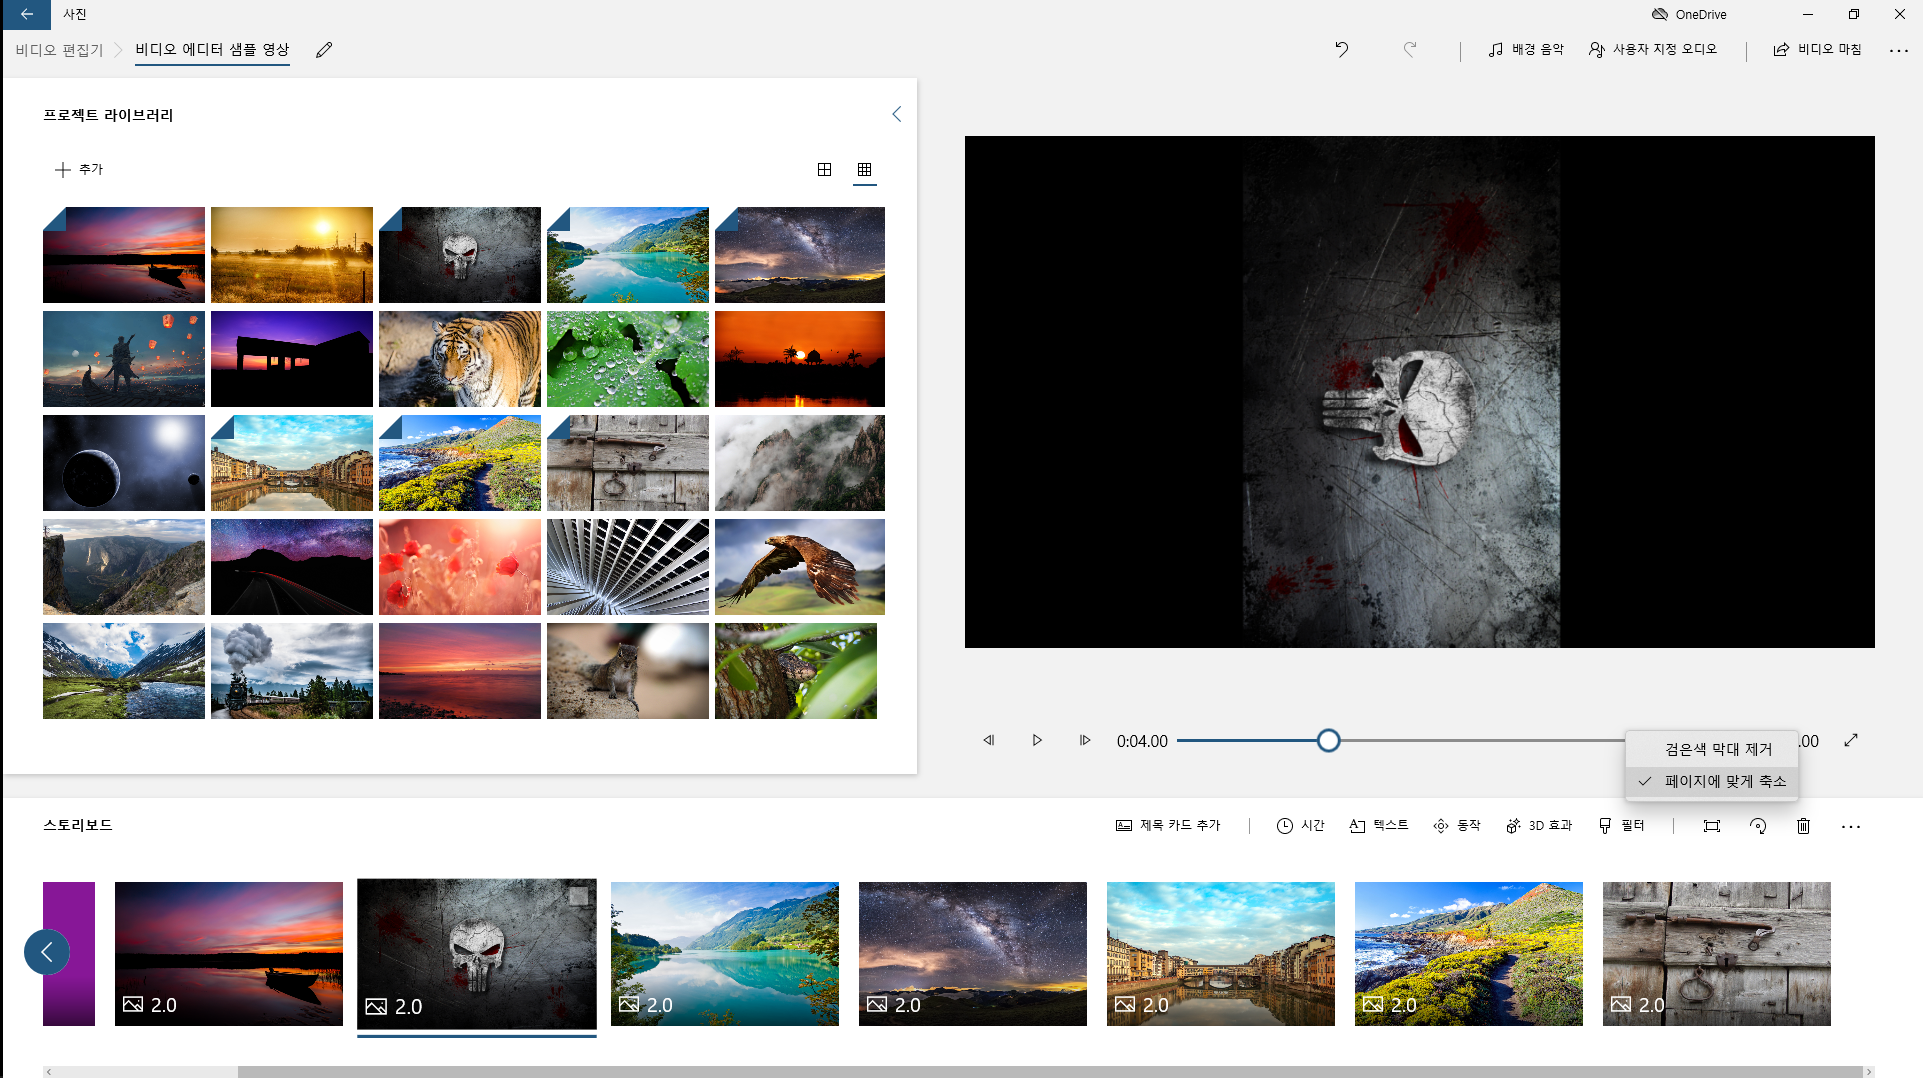The image size is (1923, 1078).
Task: Select the wooden door clip in storyboard
Action: [x=1717, y=953]
